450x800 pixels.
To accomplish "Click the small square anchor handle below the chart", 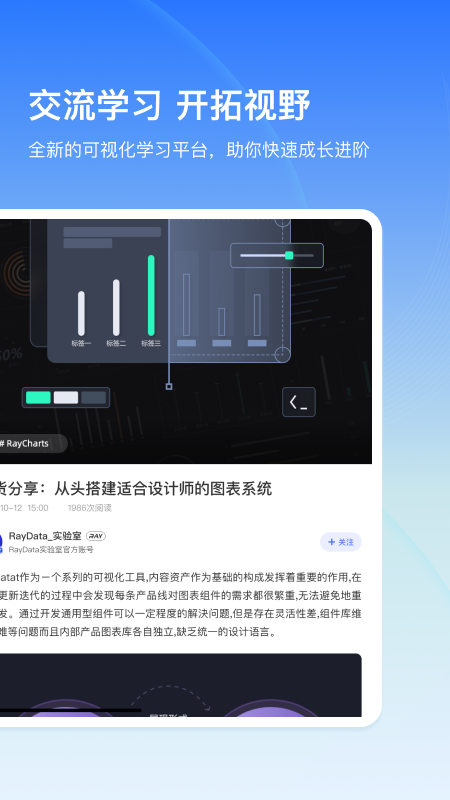I will tap(169, 386).
